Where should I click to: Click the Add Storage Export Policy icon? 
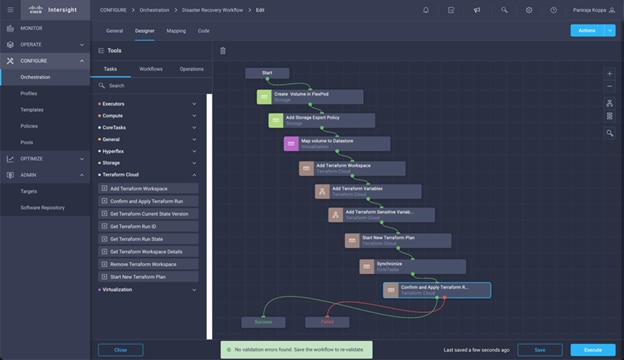click(276, 120)
